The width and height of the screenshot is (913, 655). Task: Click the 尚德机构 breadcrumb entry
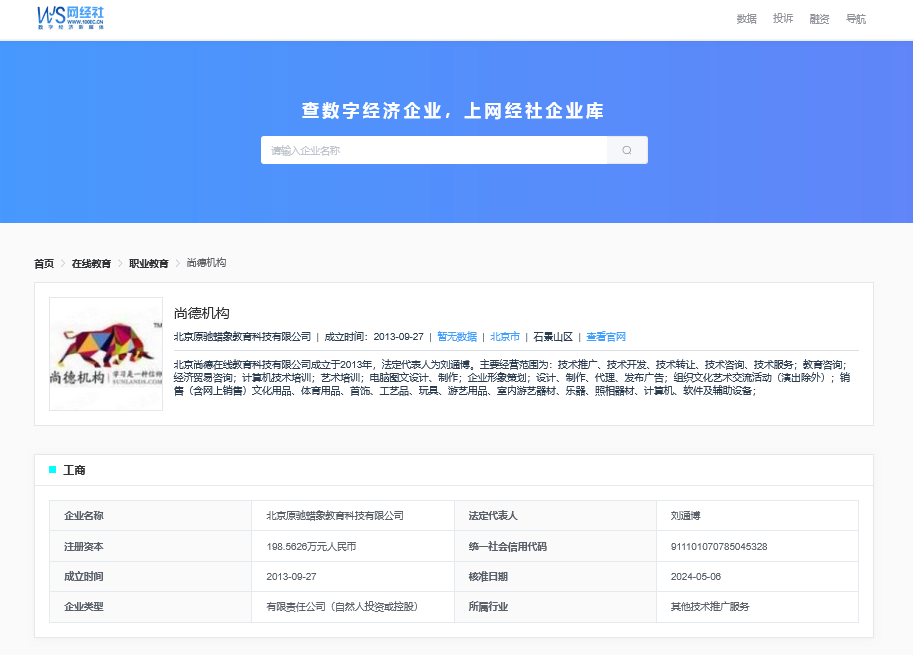click(x=206, y=263)
